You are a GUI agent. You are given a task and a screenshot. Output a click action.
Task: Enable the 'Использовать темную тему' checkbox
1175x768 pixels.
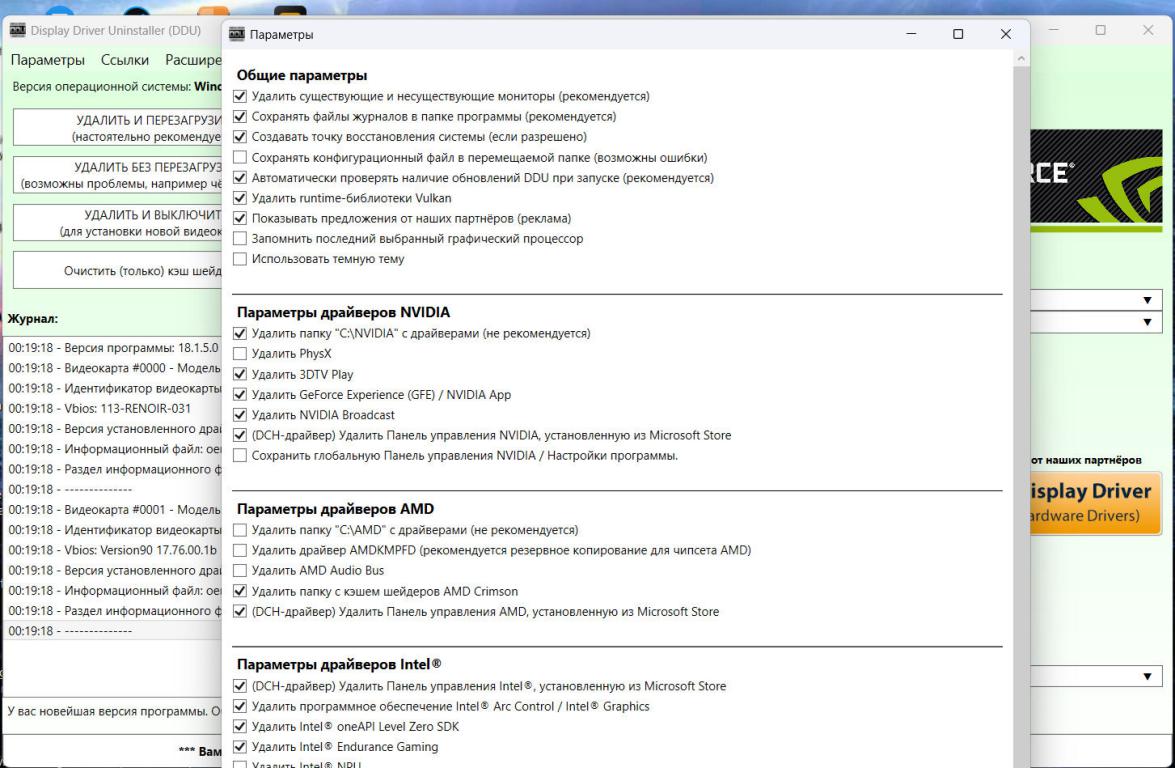point(239,259)
